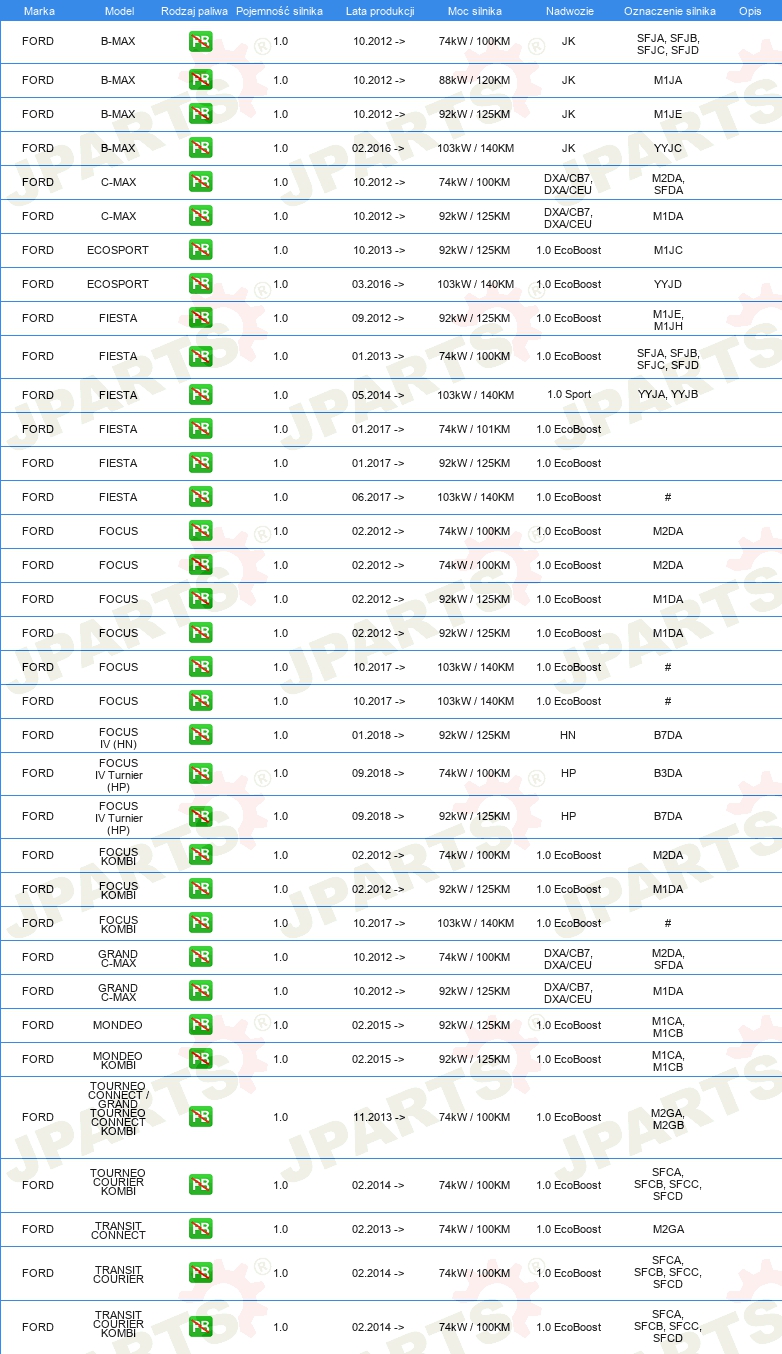Click the HN body cell

[x=568, y=735]
